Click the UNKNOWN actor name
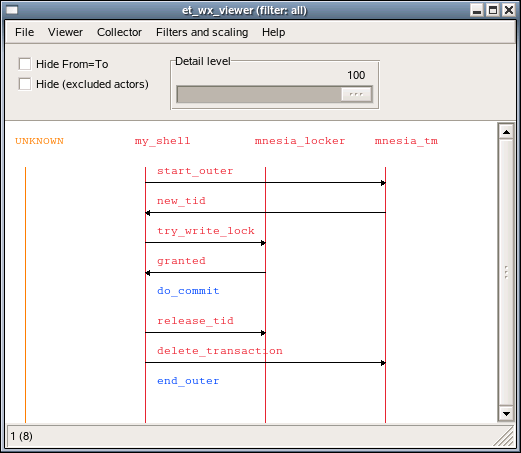Viewport: 521px width, 453px height. pos(39,141)
